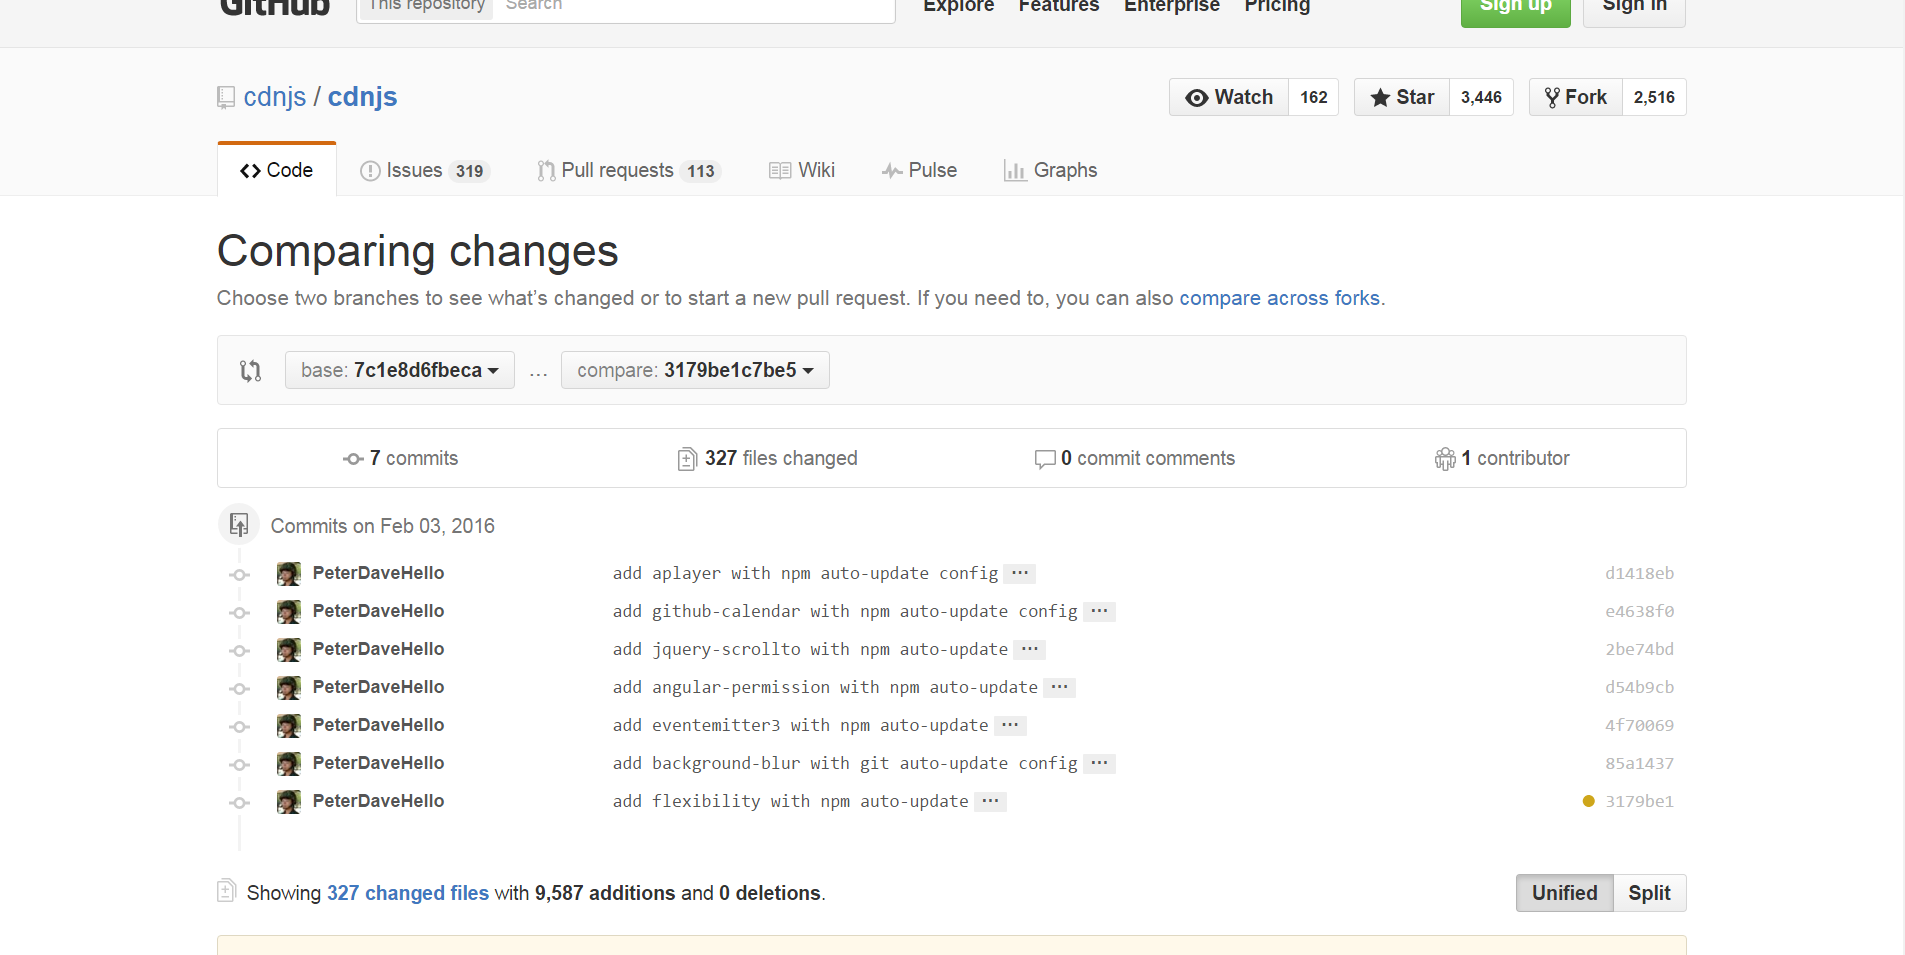Open the Issues tab
Viewport: 1905px width, 955px height.
(424, 170)
